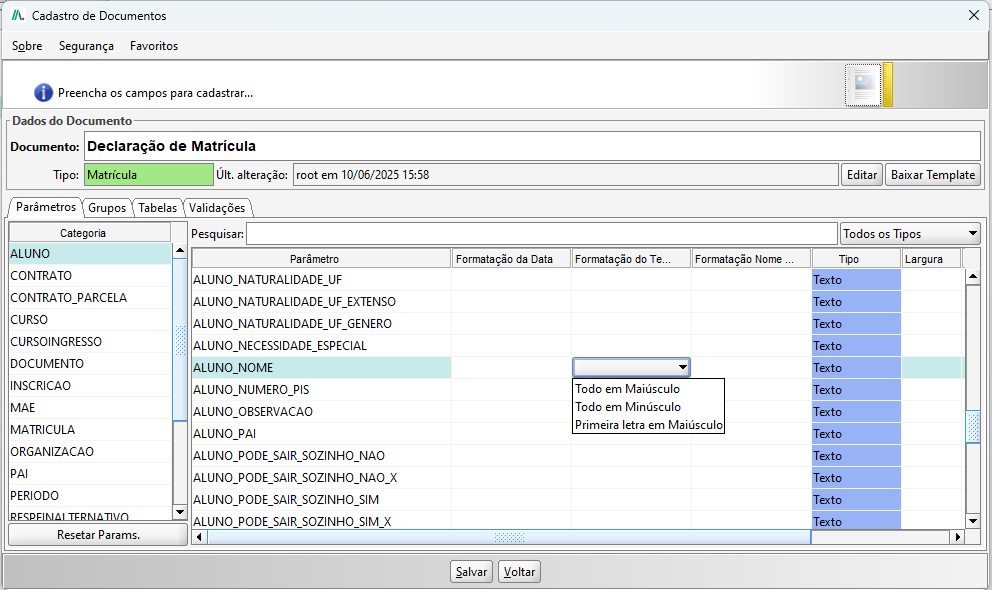Click the Editar button

click(x=862, y=175)
